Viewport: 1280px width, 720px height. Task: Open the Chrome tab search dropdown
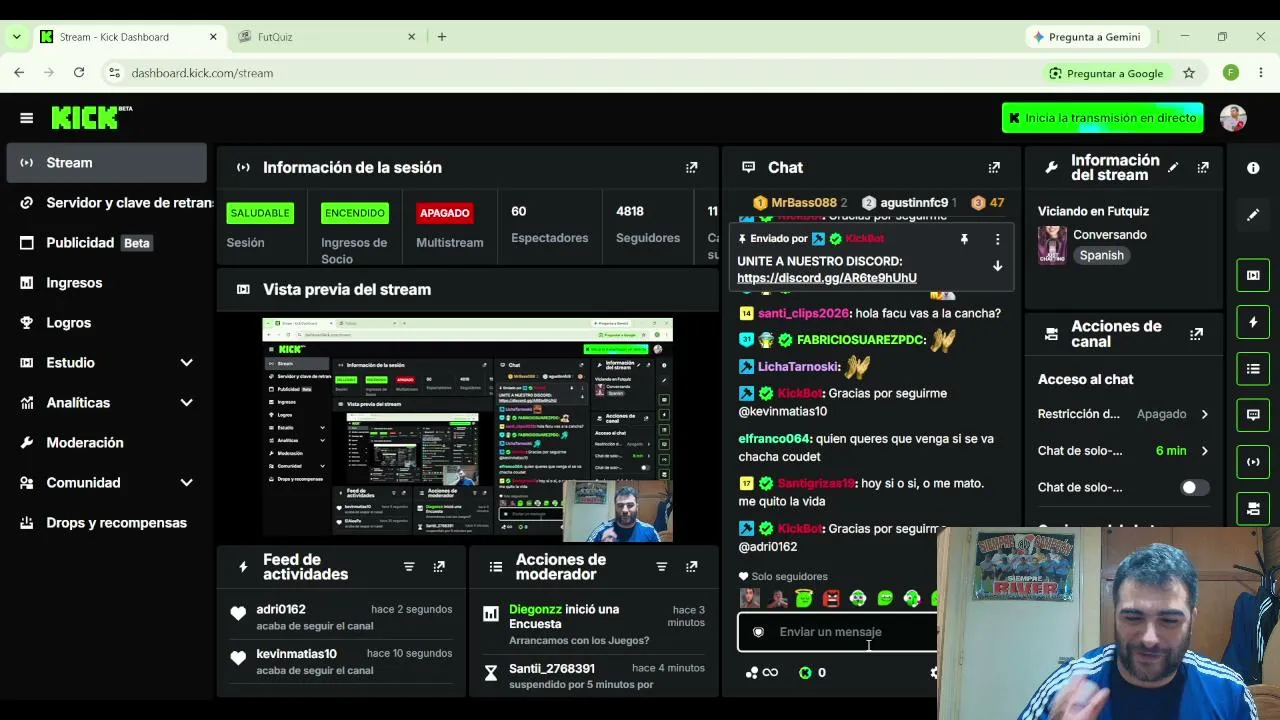16,37
